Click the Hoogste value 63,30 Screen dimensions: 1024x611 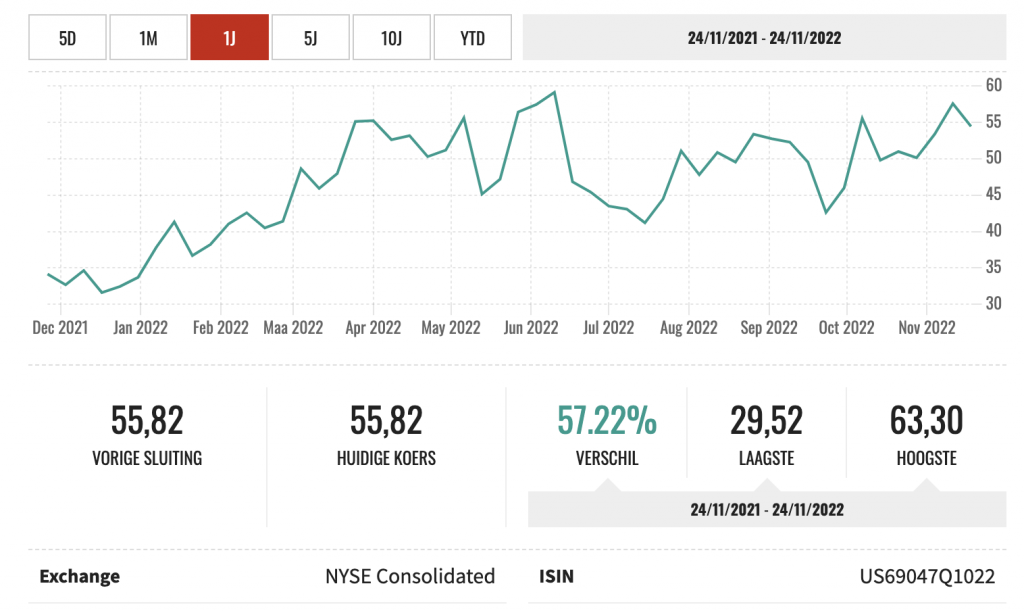926,421
